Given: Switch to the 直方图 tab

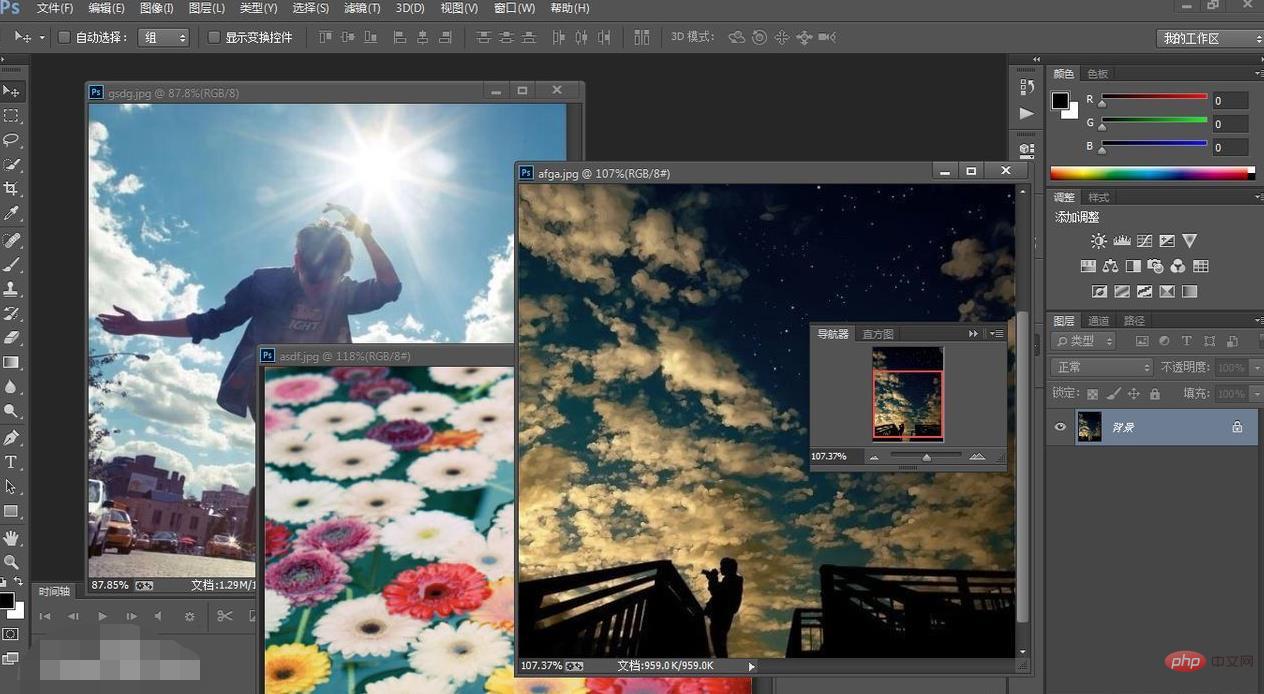Looking at the screenshot, I should pos(878,334).
